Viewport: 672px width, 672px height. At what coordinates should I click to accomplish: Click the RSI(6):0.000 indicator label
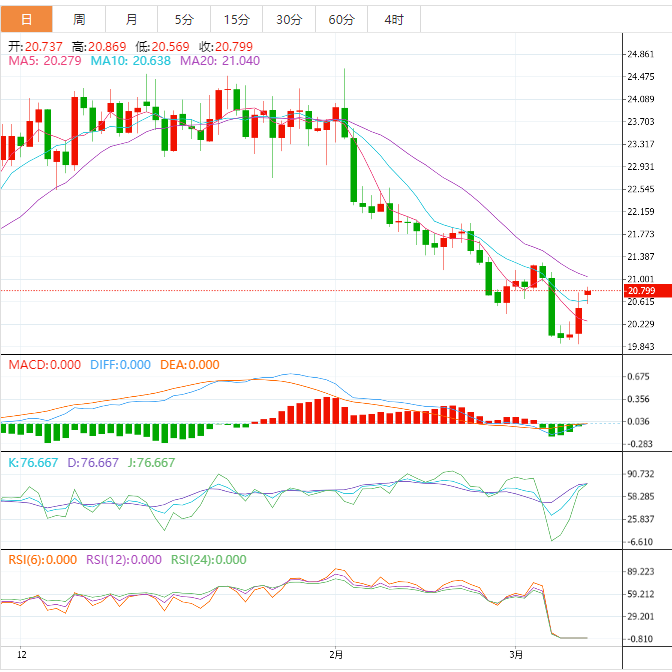coord(43,560)
